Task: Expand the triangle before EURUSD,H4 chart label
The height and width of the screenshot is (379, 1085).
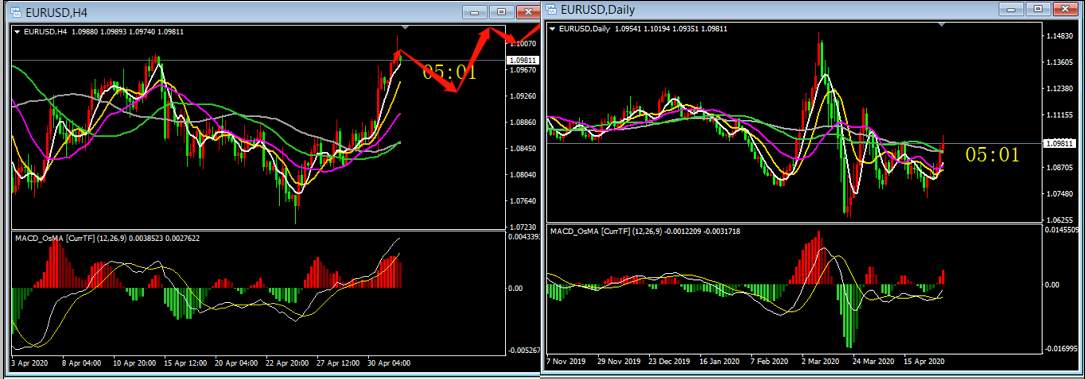Action: pyautogui.click(x=17, y=31)
